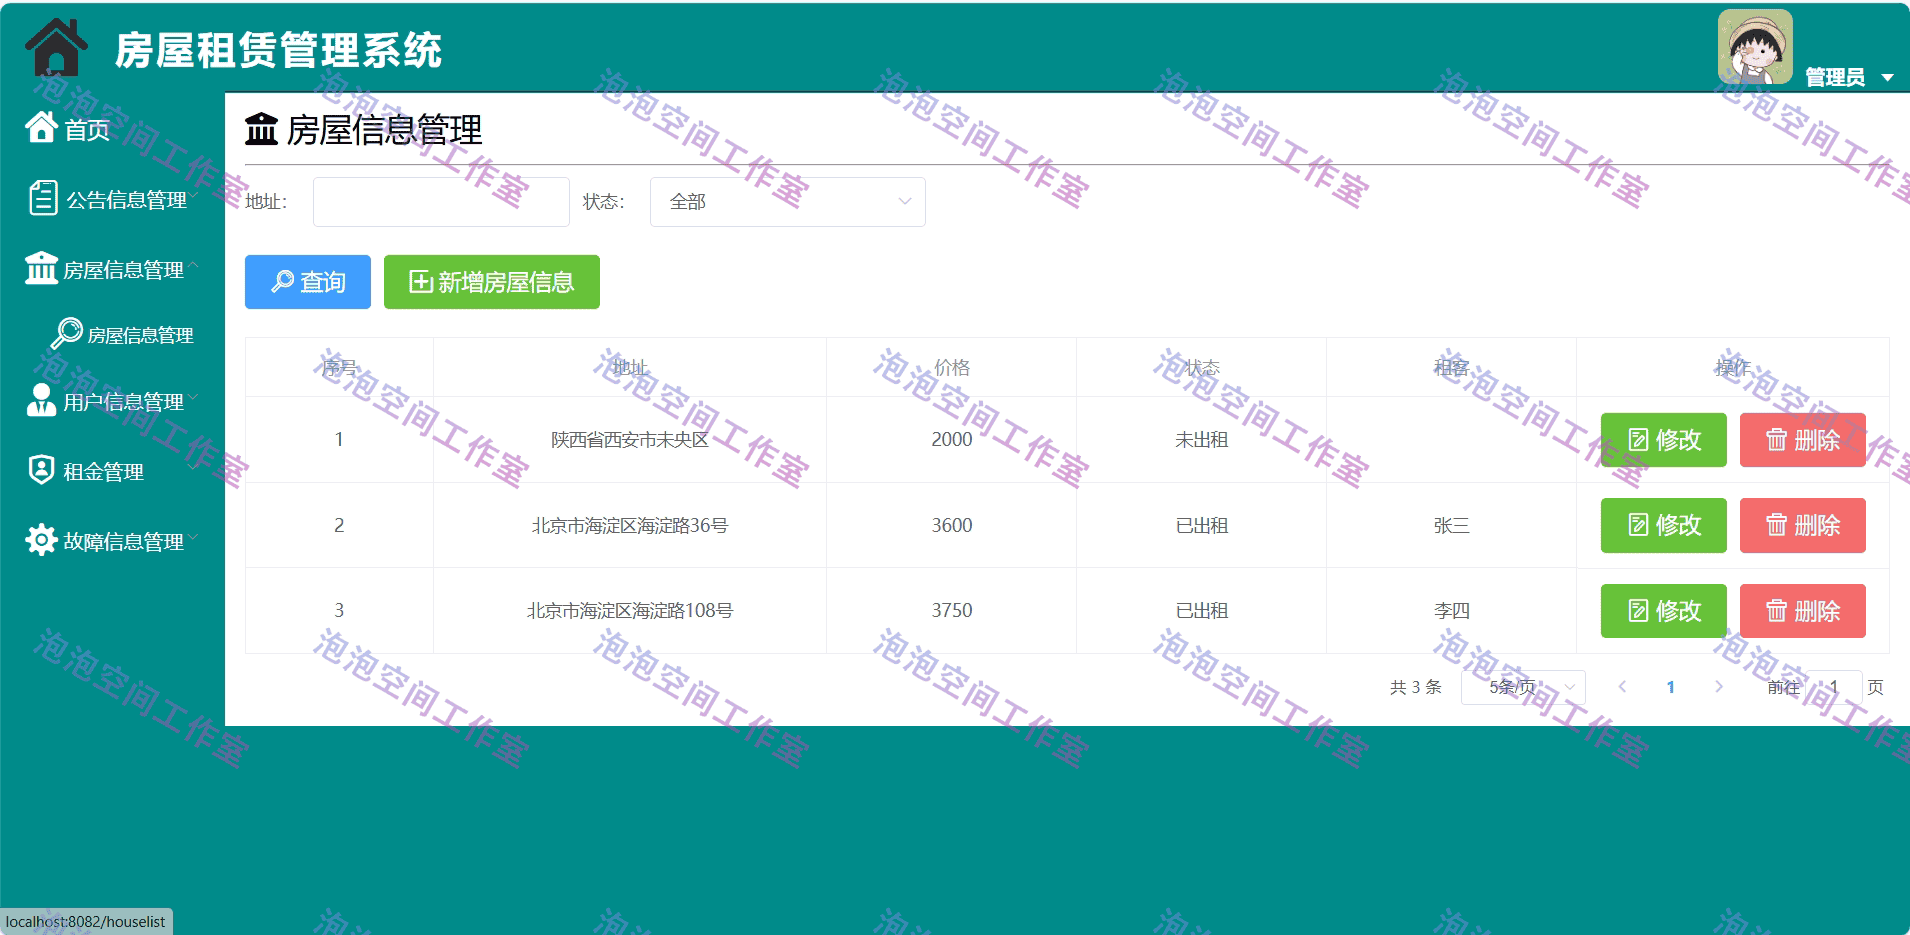Screen dimensions: 1910x935
Task: Expand the 公告信息管理 menu
Action: (x=112, y=199)
